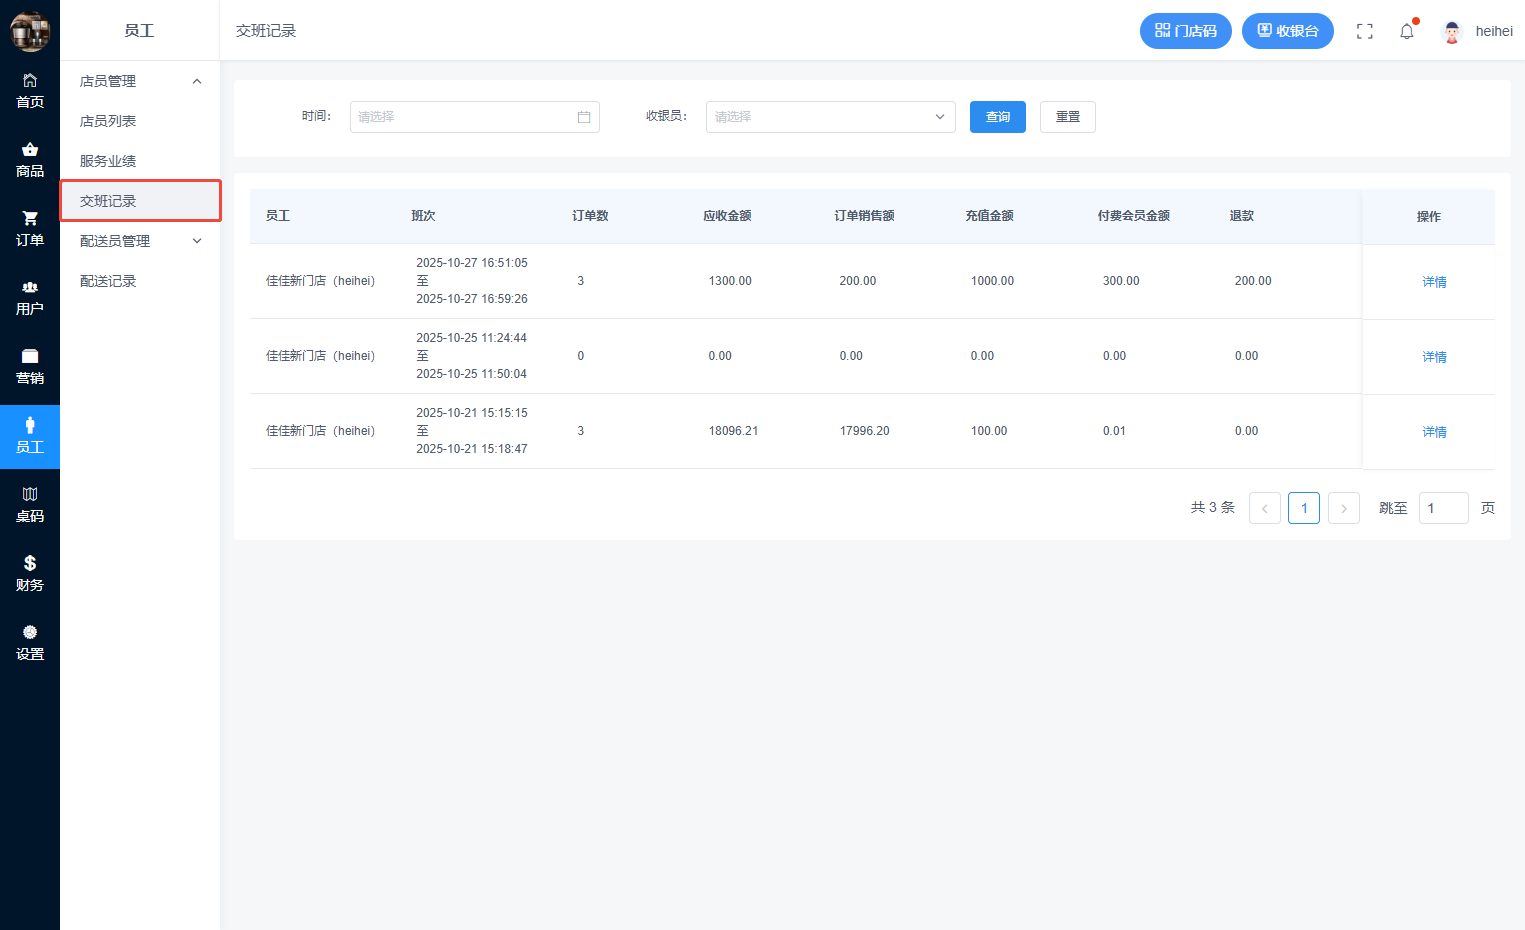The image size is (1525, 930).
Task: Open the 商品 basket icon
Action: (x=30, y=150)
